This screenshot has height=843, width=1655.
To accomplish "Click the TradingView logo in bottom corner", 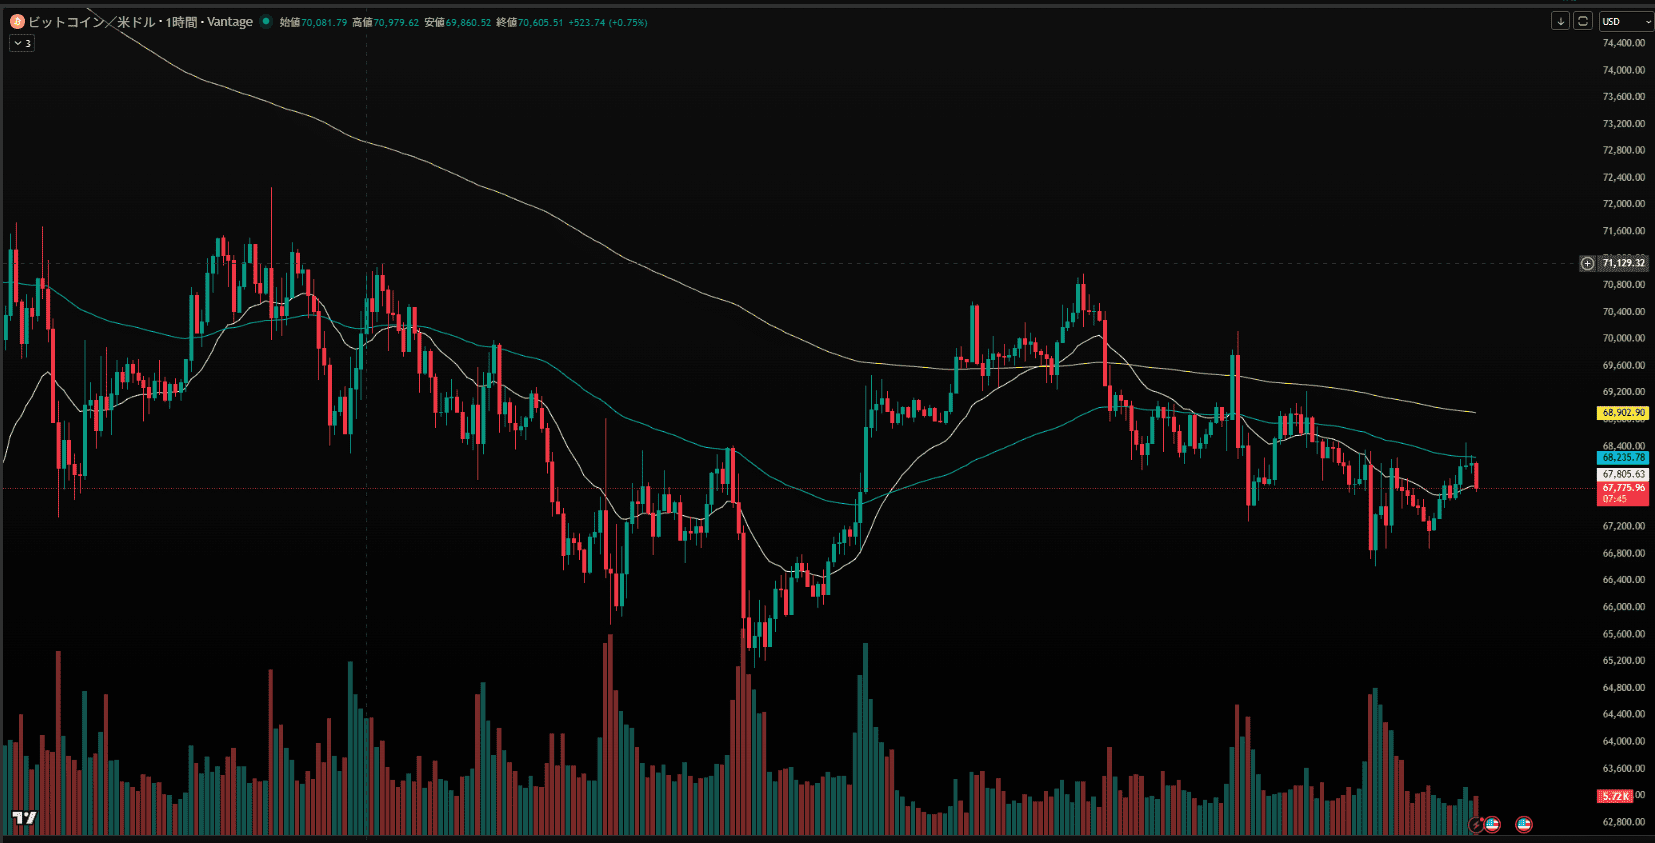I will tap(24, 818).
